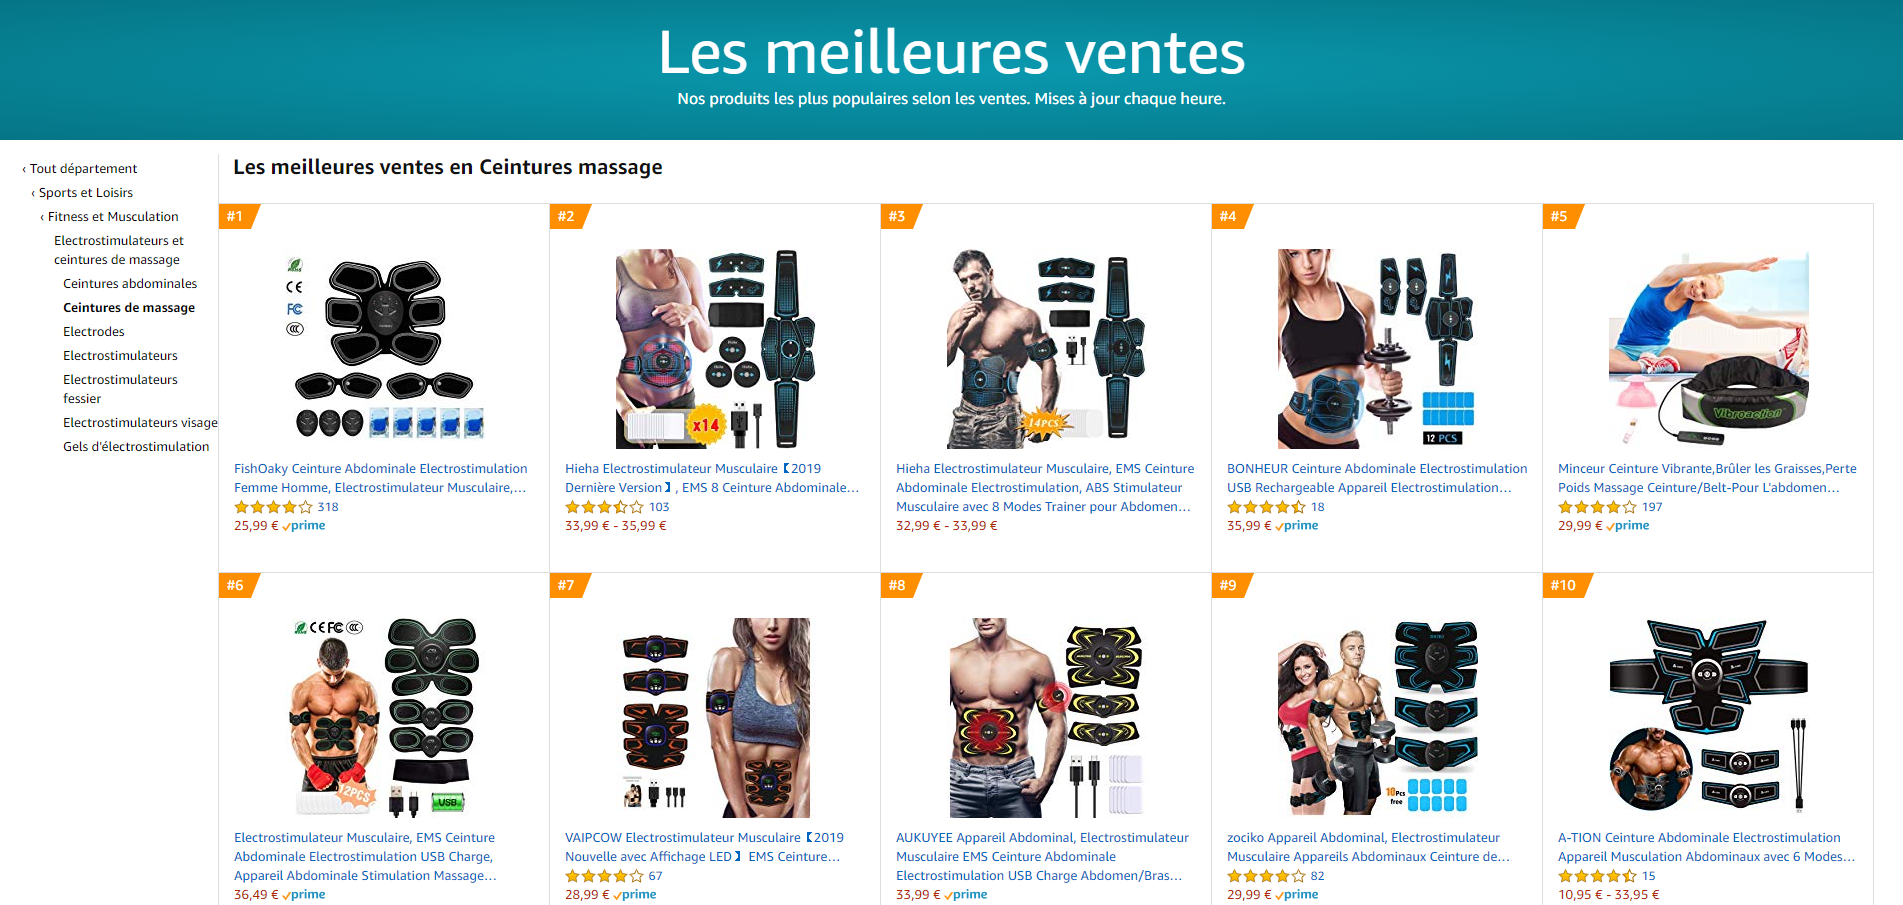Click the star rating of FishOaky Ceinture
The image size is (1903, 905).
(273, 507)
